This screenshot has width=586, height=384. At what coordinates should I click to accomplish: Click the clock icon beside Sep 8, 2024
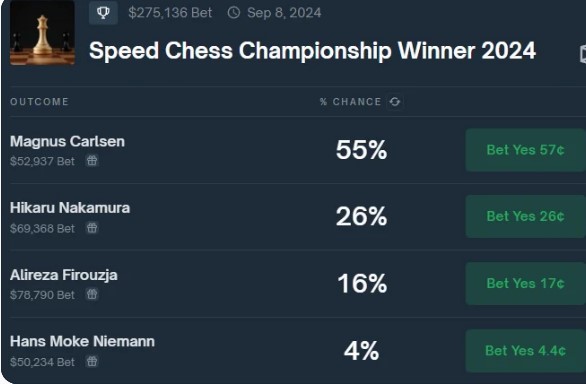pos(234,13)
